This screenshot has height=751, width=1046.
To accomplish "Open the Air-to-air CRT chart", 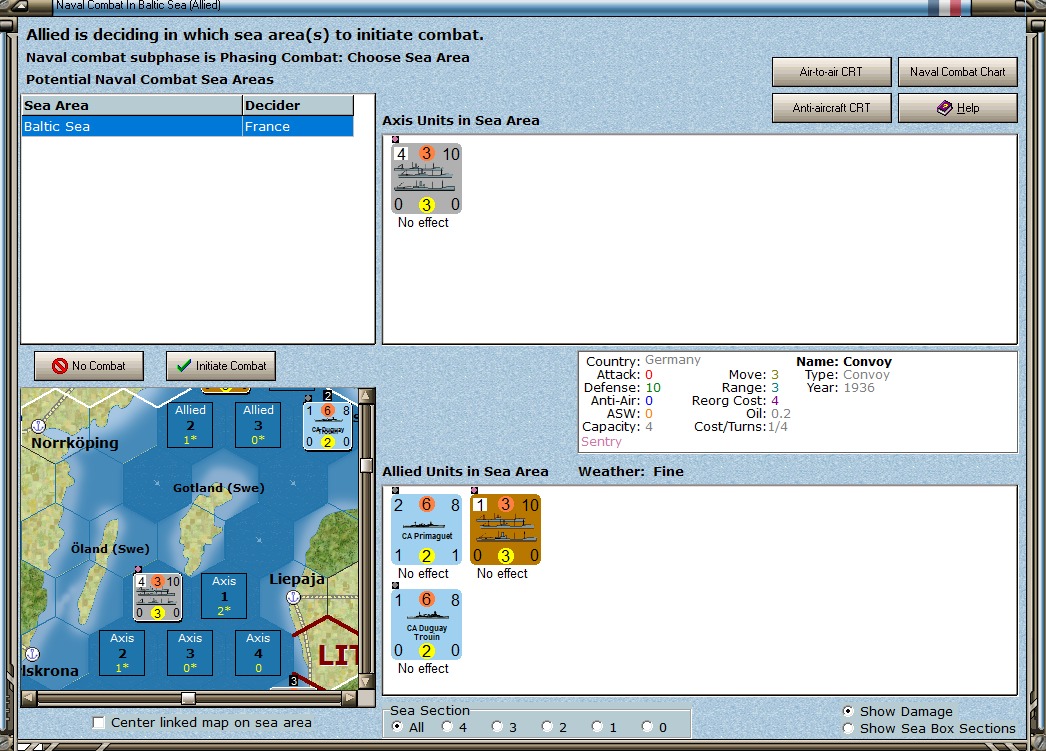I will pos(831,72).
